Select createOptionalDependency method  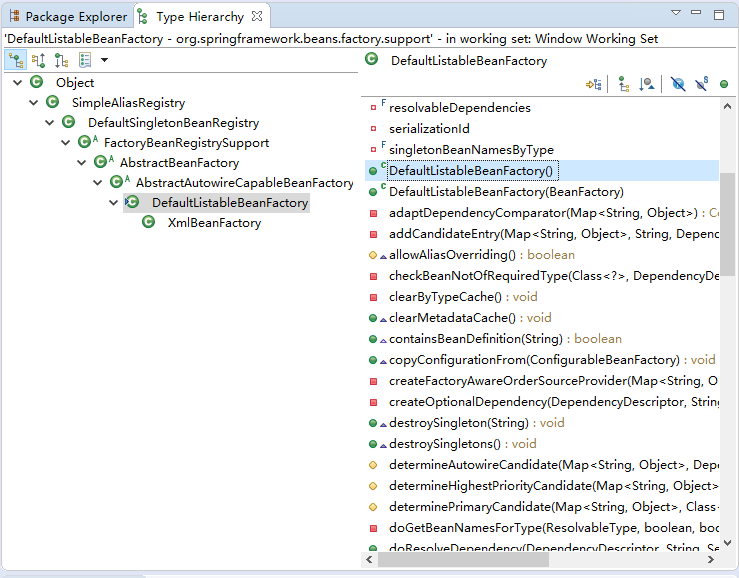pyautogui.click(x=554, y=402)
